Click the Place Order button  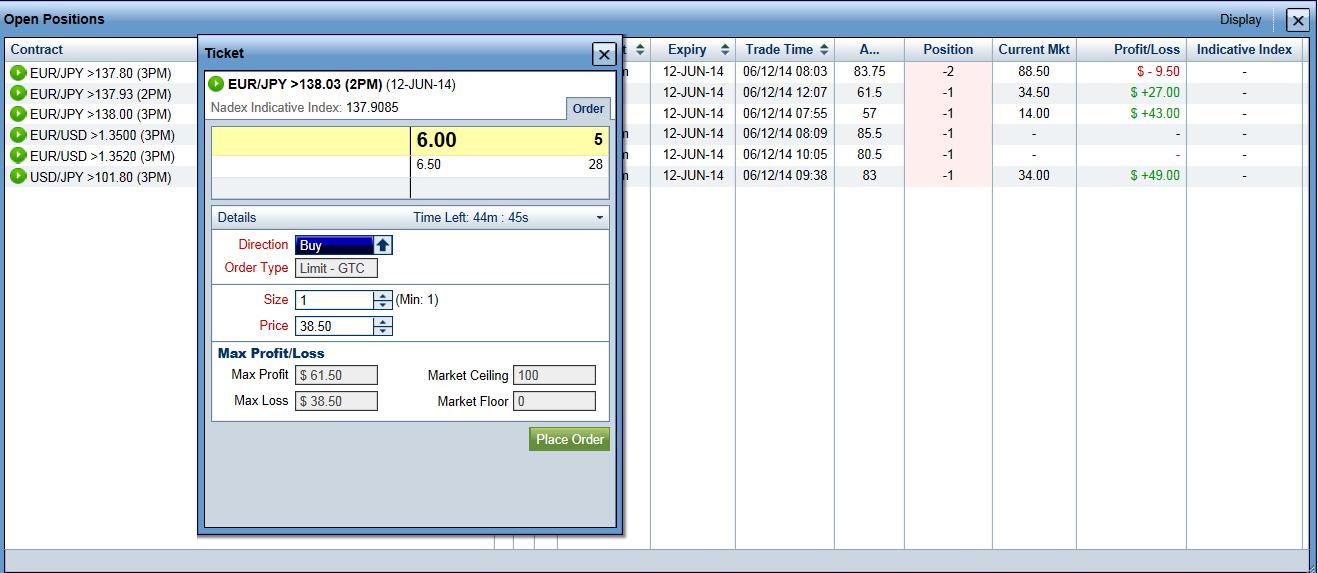[569, 439]
